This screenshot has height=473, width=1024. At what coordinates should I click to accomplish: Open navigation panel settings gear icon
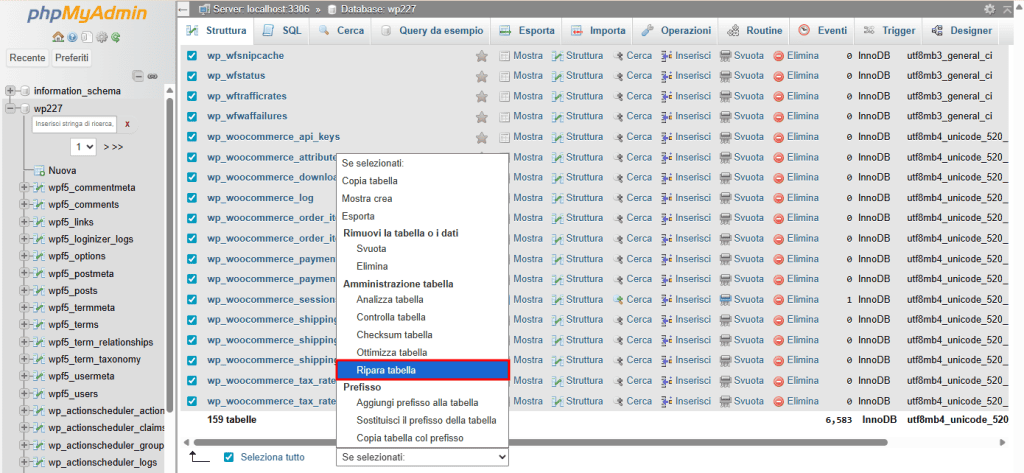tap(101, 37)
